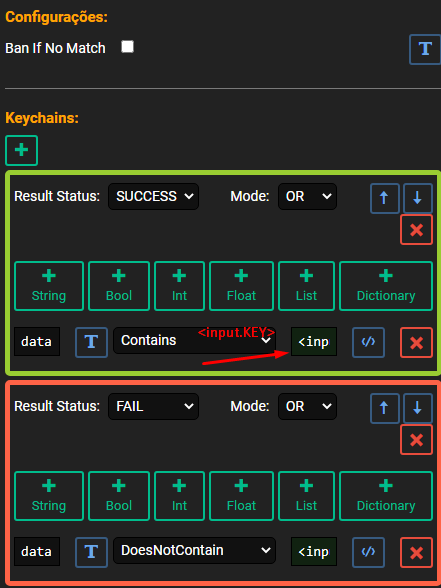Move SUCCESS keychain down with arrow
441x588 pixels.
pos(418,198)
